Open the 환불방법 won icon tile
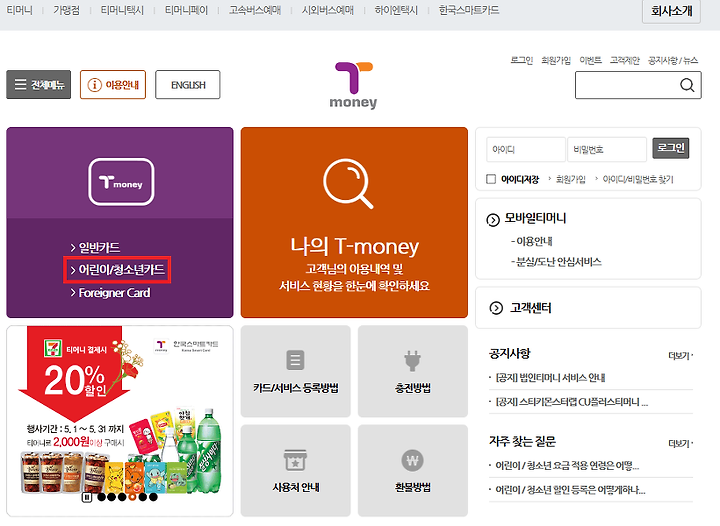 (x=412, y=470)
